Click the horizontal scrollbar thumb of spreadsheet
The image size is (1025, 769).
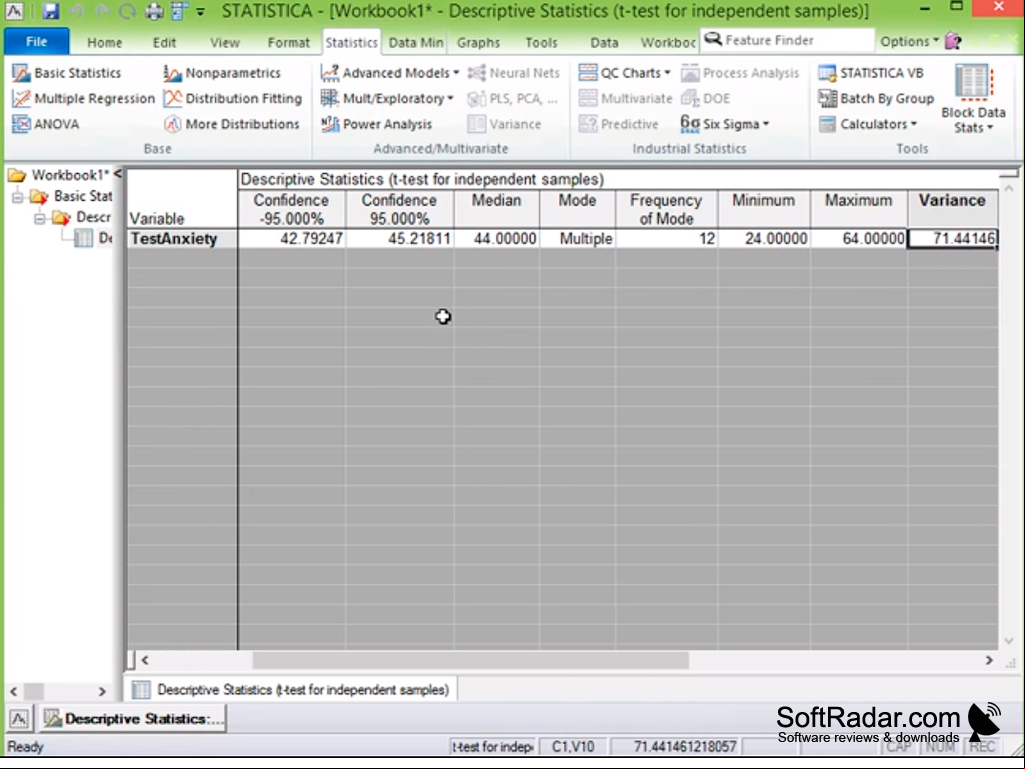point(471,660)
